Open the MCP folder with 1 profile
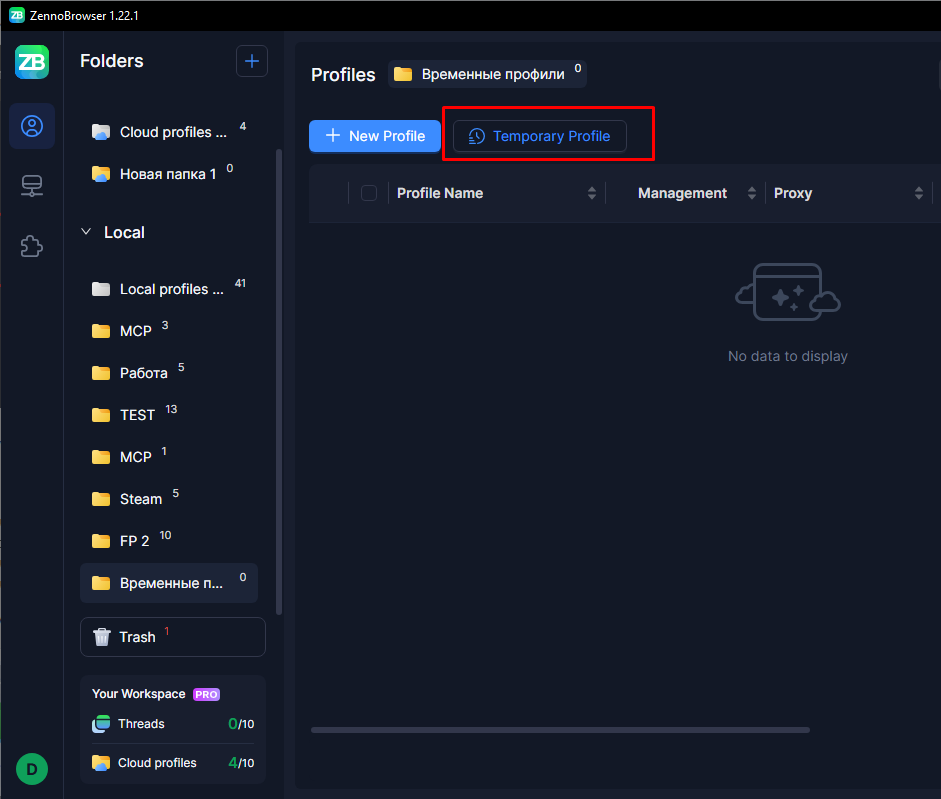941x799 pixels. pyautogui.click(x=169, y=457)
